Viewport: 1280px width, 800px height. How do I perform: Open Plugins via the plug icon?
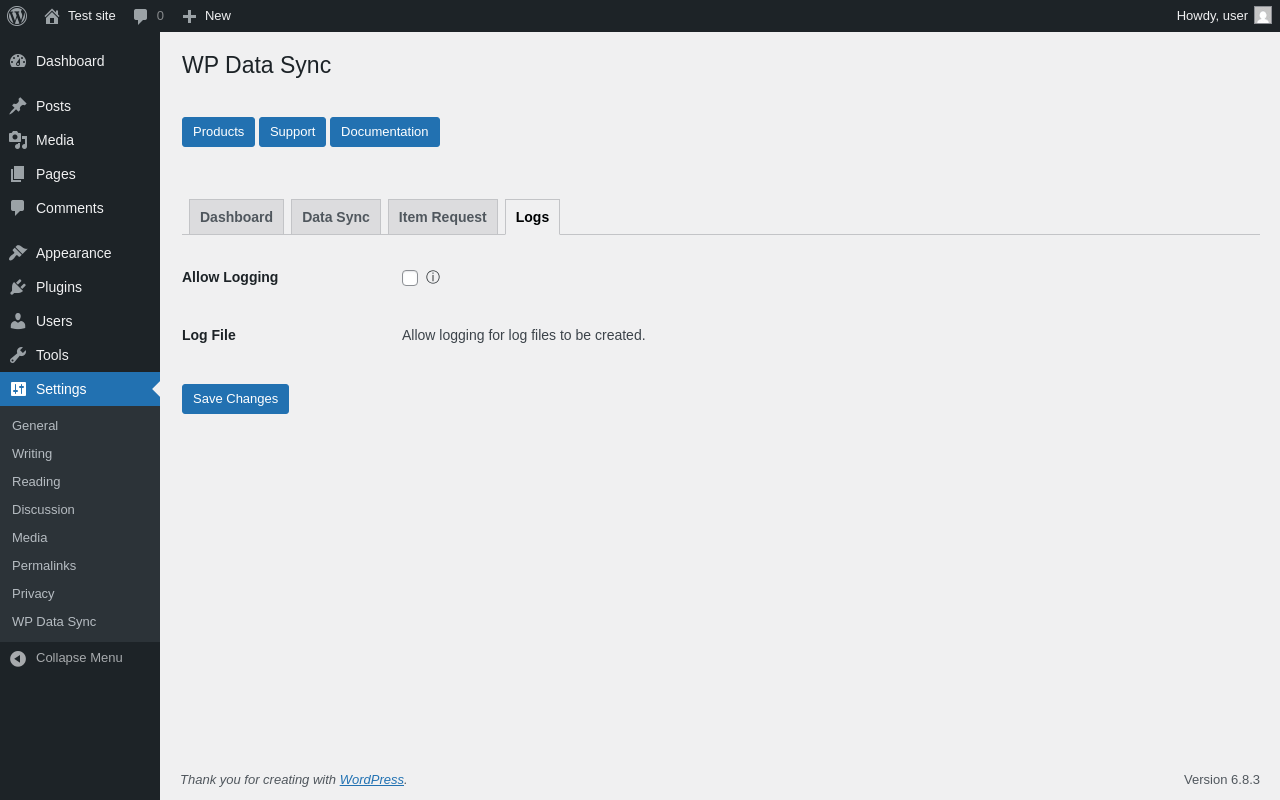pyautogui.click(x=18, y=287)
